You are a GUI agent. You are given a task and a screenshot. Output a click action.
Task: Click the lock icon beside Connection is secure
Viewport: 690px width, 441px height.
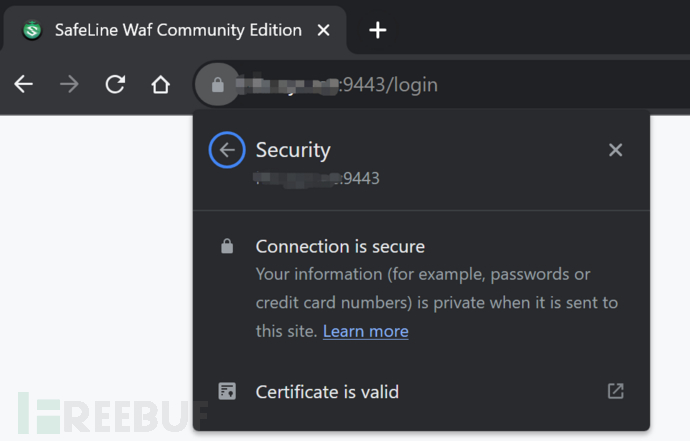pos(227,246)
